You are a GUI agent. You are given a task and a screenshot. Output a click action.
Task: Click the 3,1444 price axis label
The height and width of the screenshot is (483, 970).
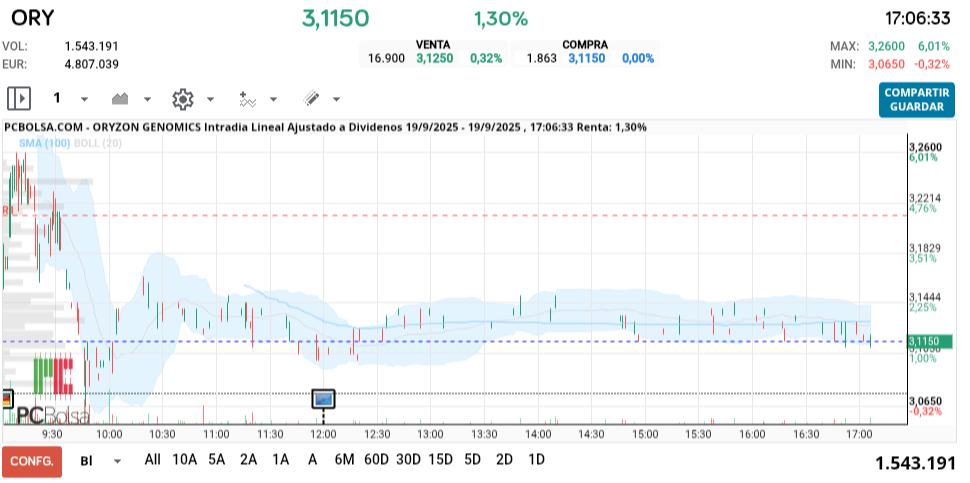925,297
